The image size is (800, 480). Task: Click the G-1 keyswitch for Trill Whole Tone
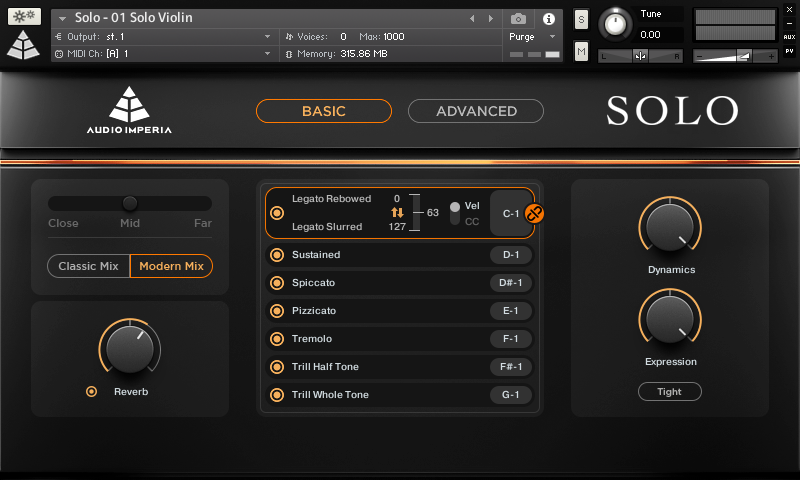511,395
